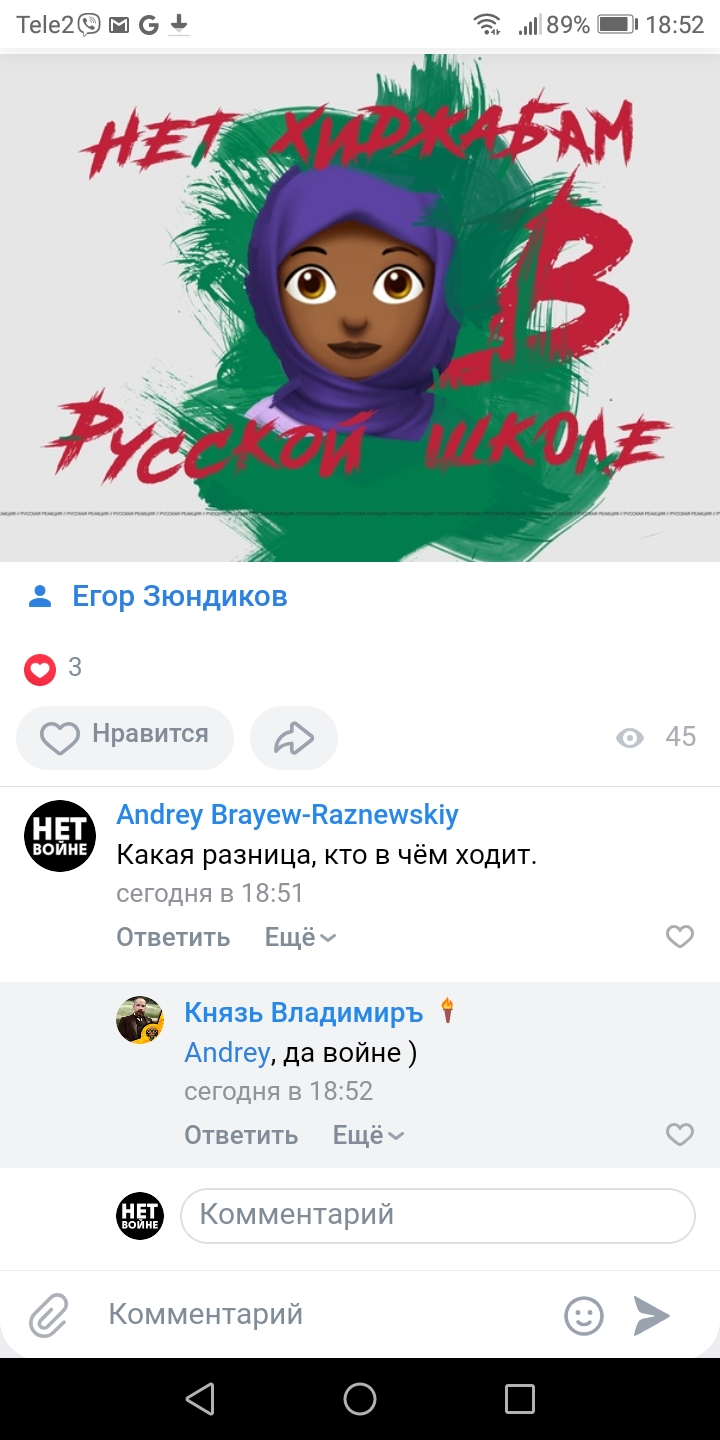Like the post with Нравится button

coord(125,738)
